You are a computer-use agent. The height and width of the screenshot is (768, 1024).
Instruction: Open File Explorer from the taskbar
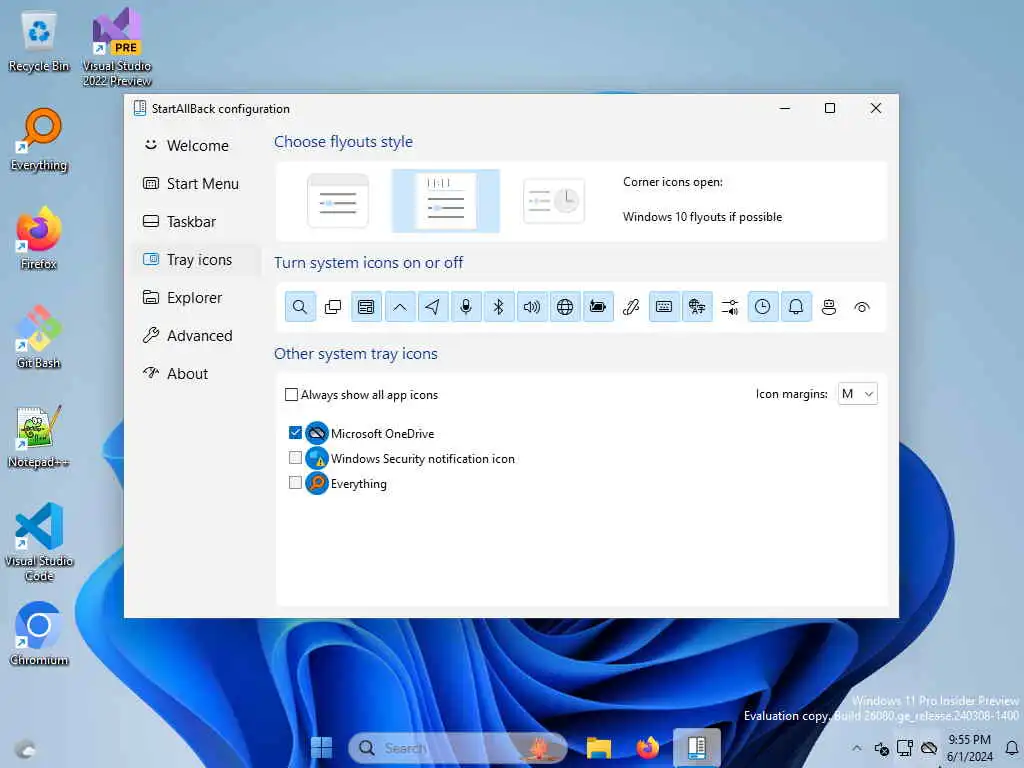point(598,748)
